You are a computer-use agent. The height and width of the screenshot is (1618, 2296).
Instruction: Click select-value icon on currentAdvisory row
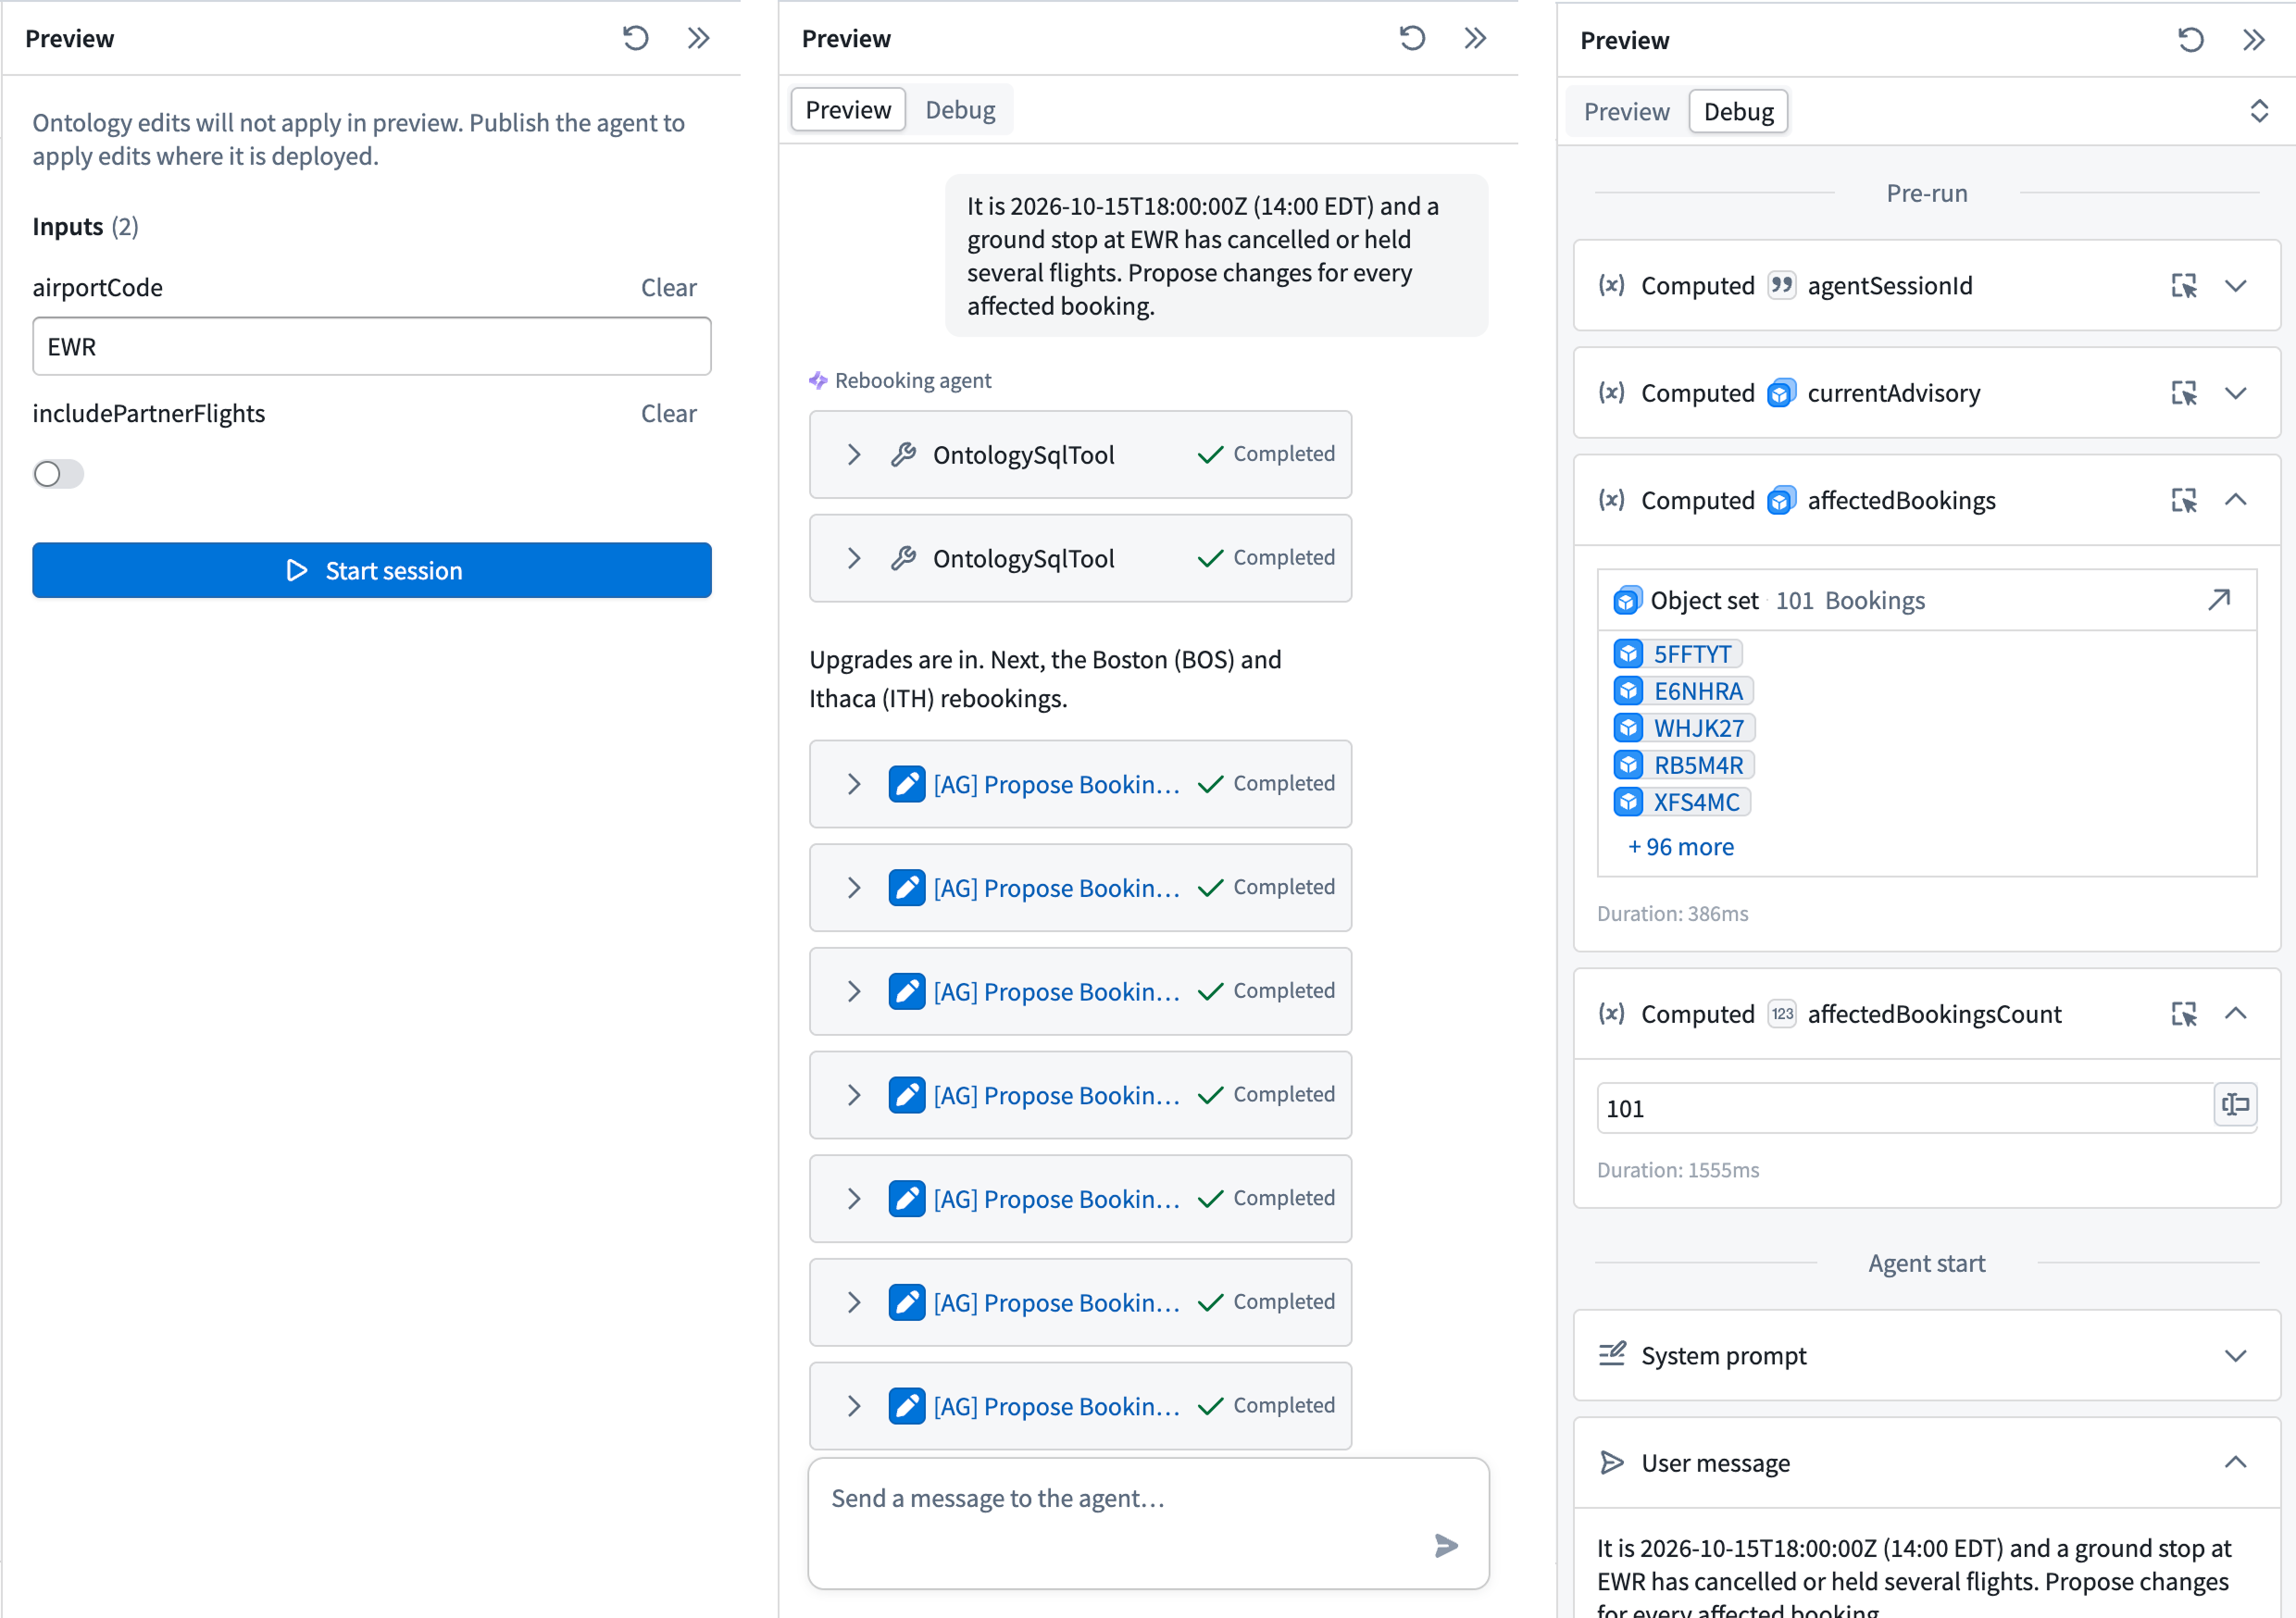[2184, 393]
